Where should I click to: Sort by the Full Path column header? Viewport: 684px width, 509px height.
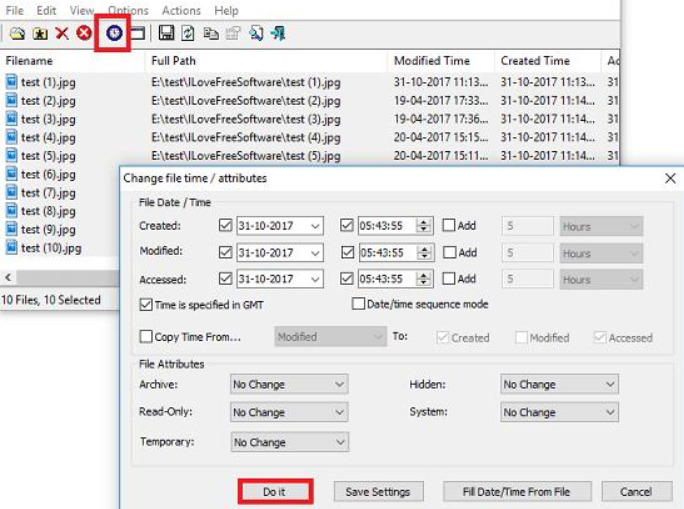(266, 61)
